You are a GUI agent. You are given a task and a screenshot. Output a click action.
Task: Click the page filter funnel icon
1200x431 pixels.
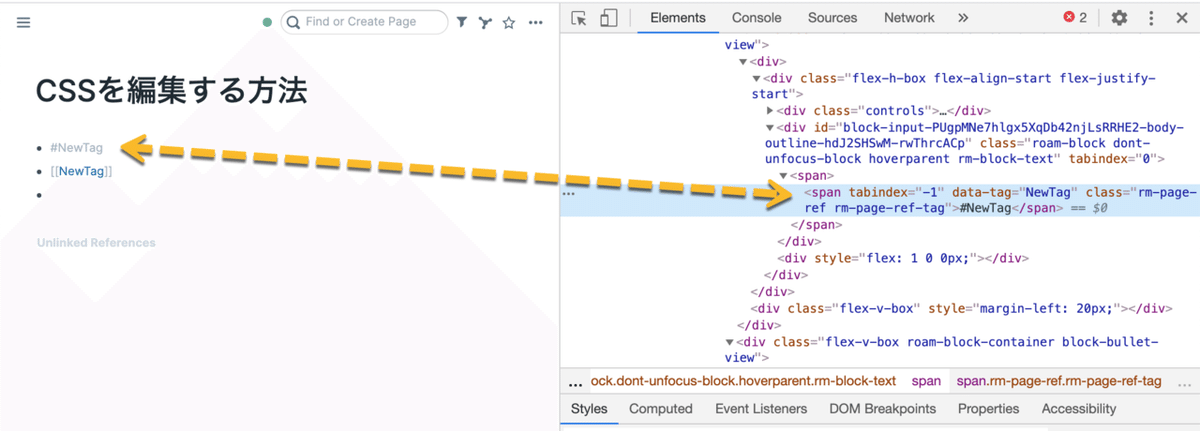(461, 22)
